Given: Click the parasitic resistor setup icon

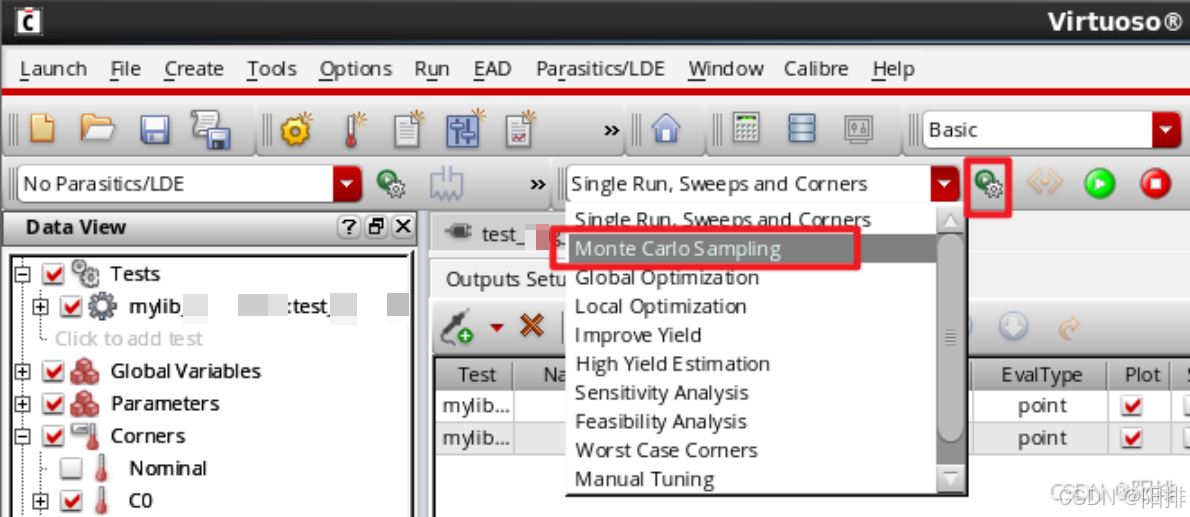Looking at the screenshot, I should (447, 184).
